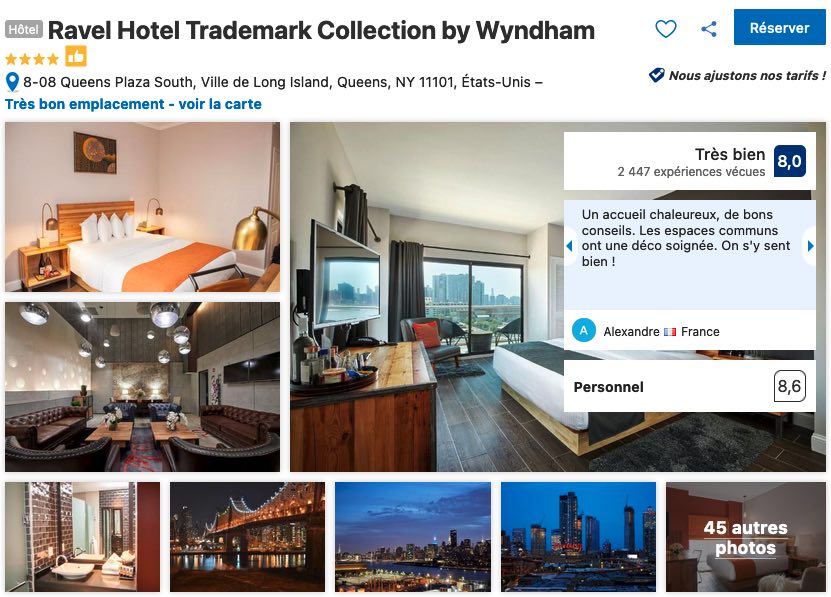The height and width of the screenshot is (597, 831).
Task: Click the share icon
Action: point(709,29)
